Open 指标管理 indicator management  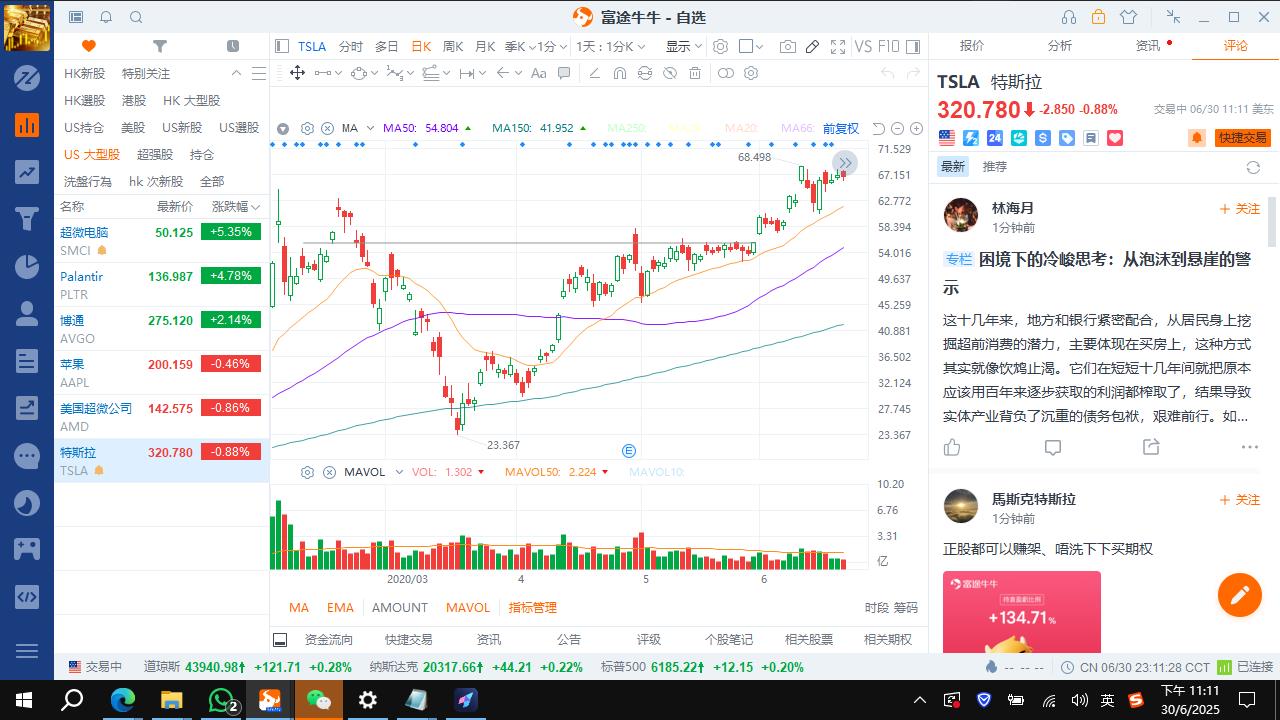pos(532,607)
